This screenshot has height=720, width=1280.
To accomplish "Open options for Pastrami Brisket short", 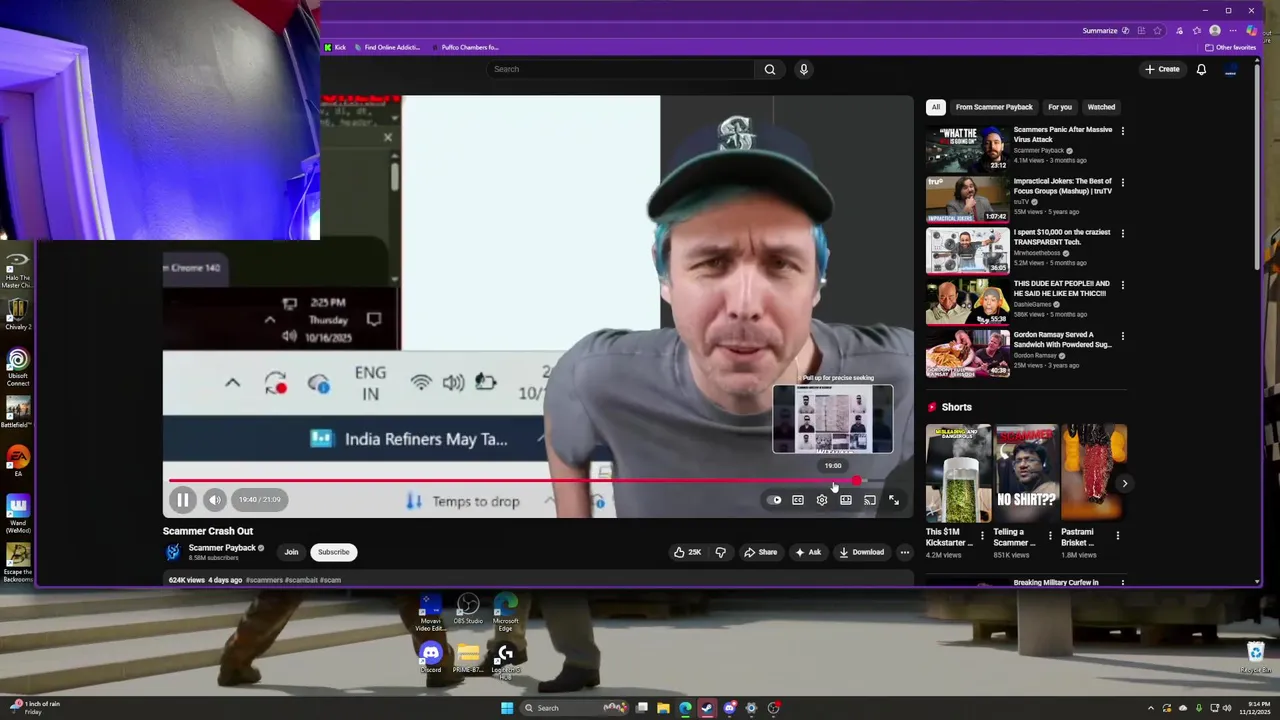I will coord(1117,536).
